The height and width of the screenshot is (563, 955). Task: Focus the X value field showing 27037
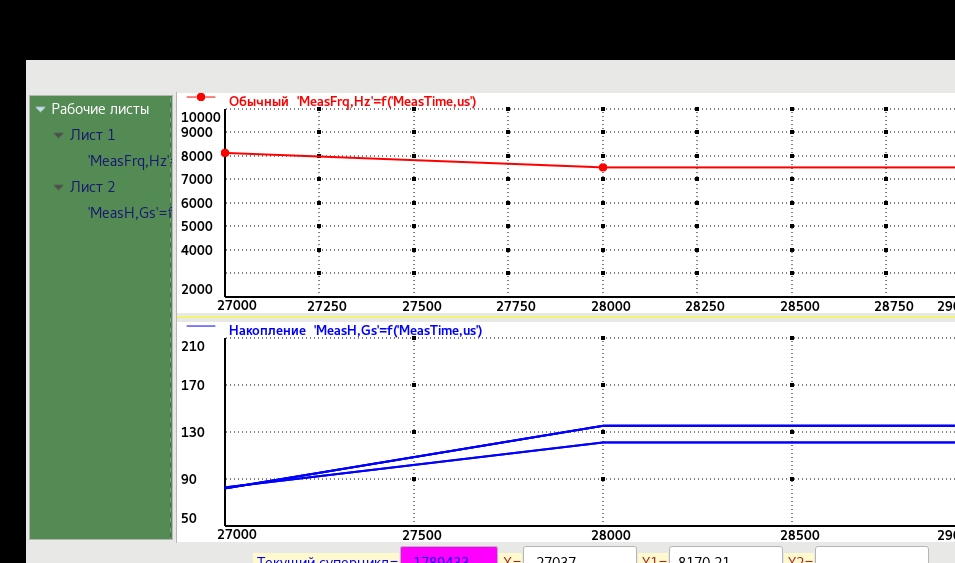point(579,556)
